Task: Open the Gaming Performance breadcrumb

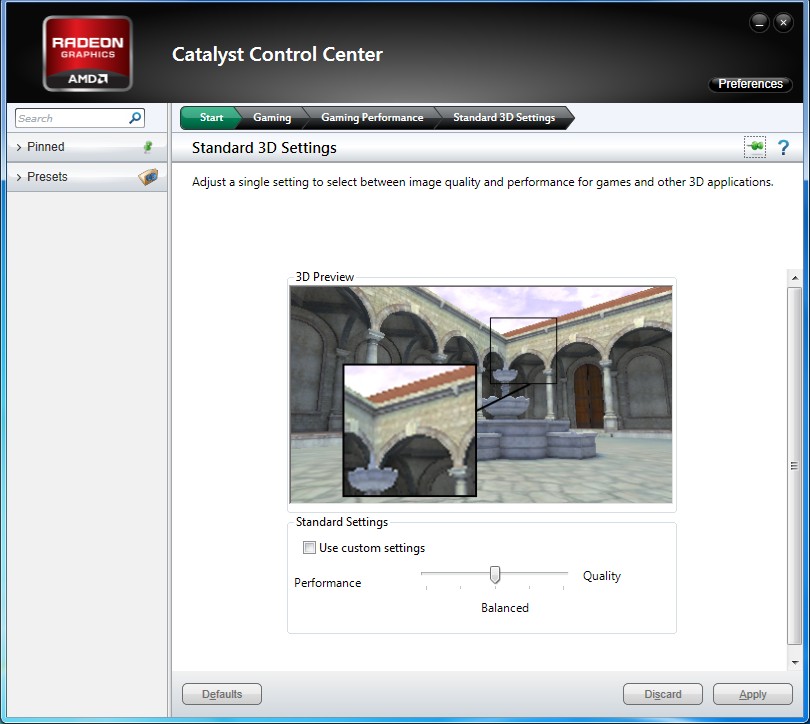Action: pyautogui.click(x=371, y=118)
